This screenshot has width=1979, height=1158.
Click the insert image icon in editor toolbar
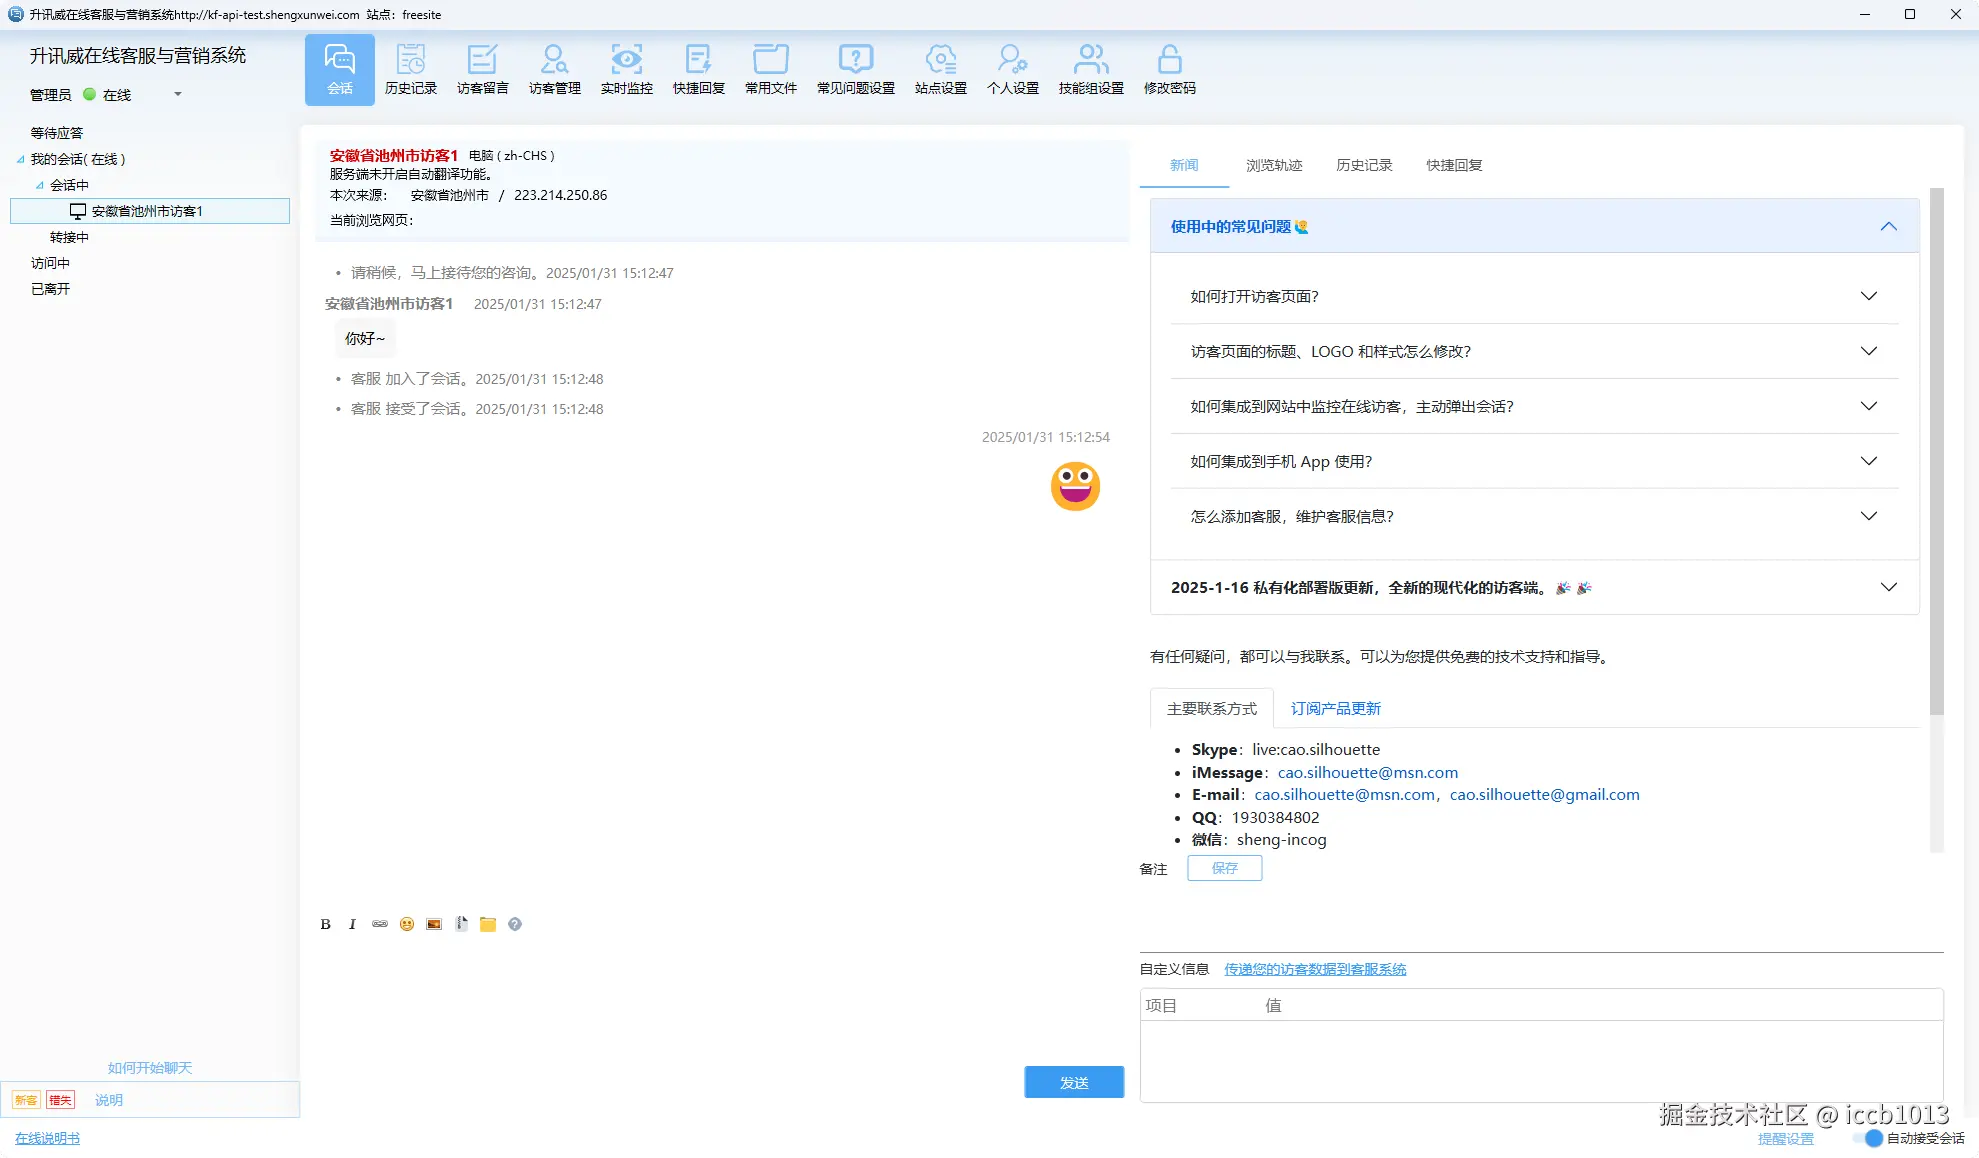point(433,924)
